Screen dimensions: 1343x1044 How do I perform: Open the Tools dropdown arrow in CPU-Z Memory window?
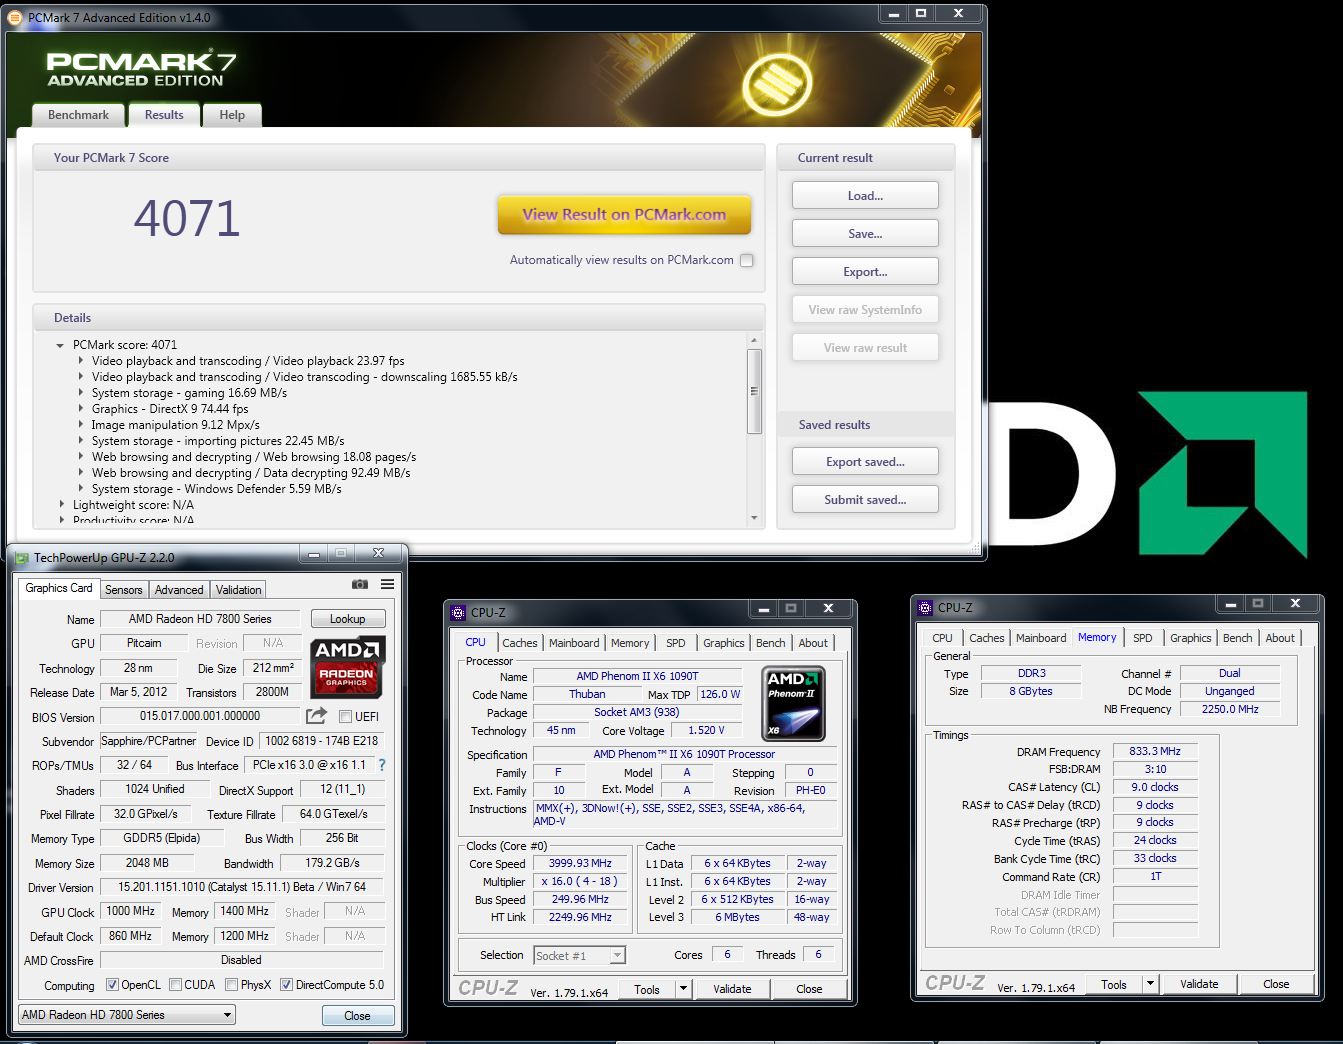pyautogui.click(x=1151, y=984)
